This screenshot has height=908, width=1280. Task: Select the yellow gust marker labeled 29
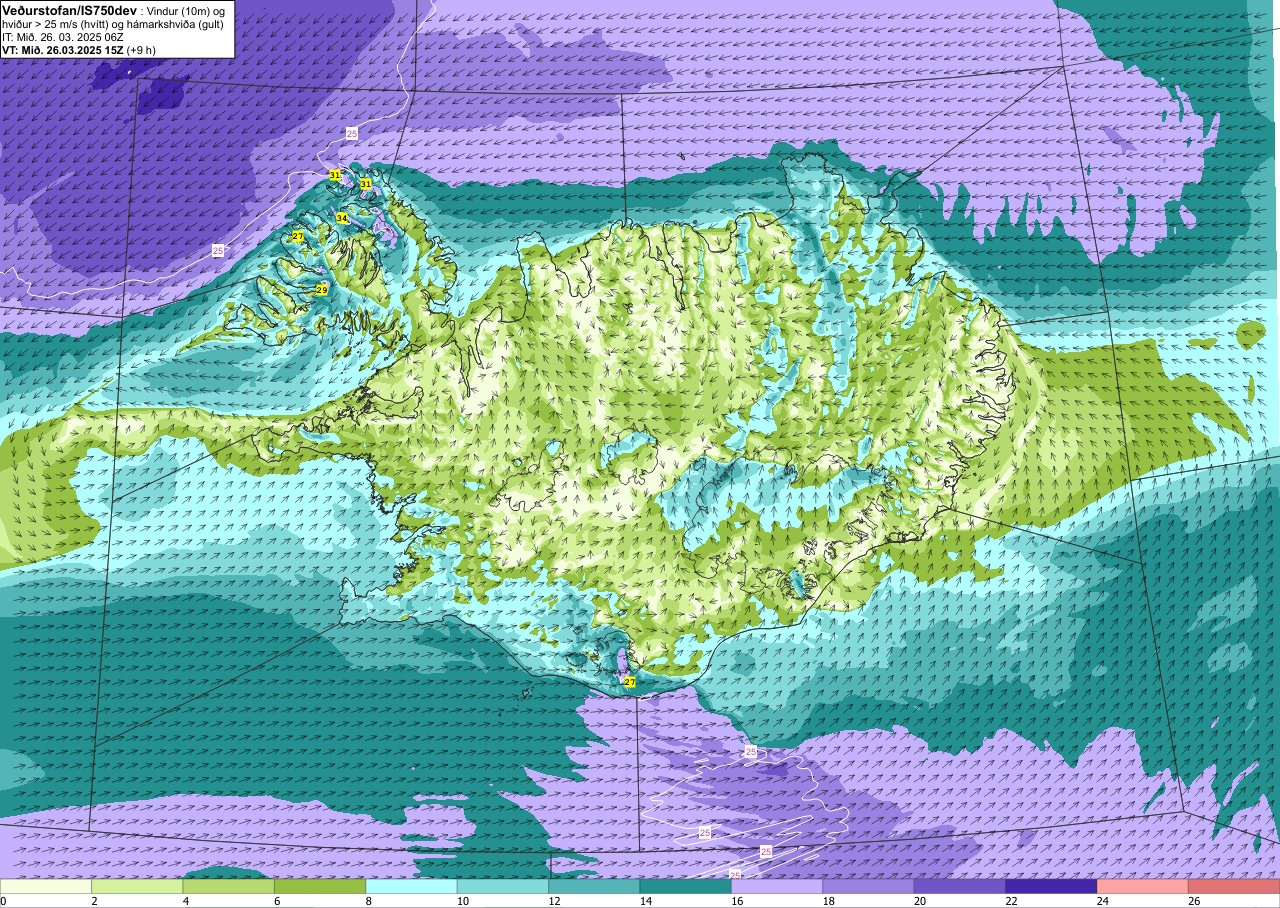pyautogui.click(x=322, y=290)
